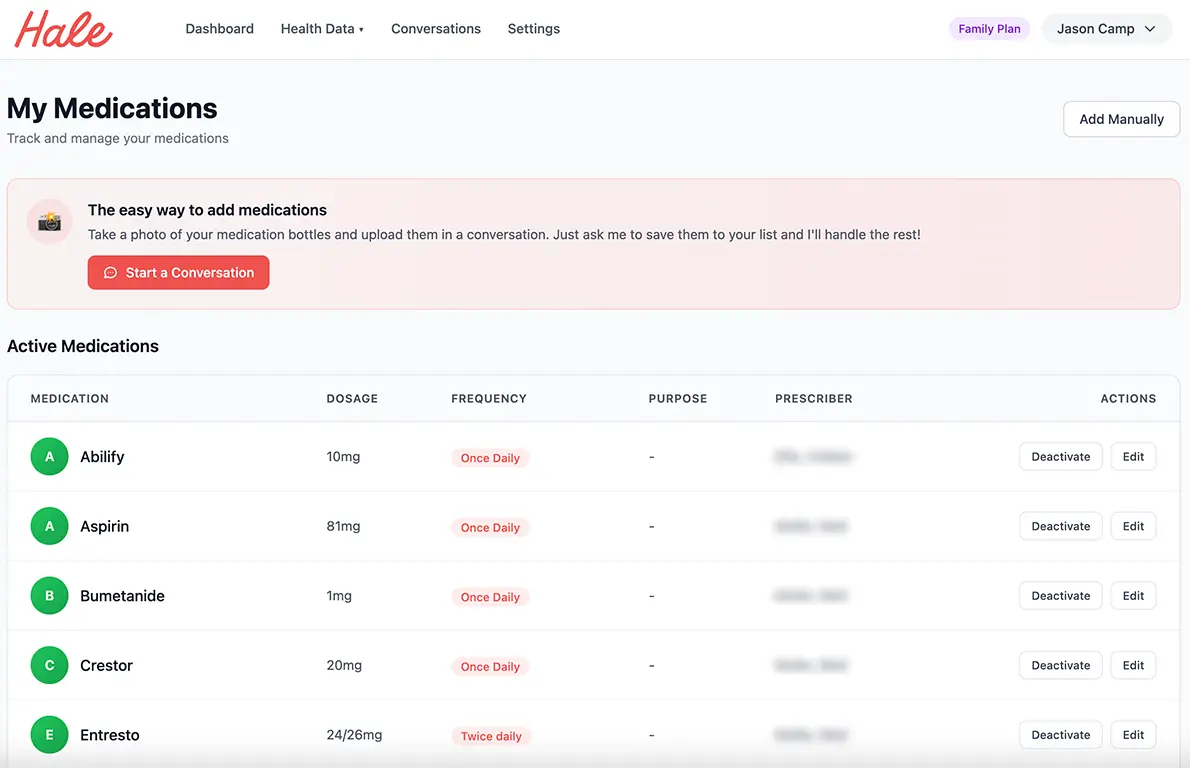Deactivate the Abilify medication

click(x=1060, y=457)
